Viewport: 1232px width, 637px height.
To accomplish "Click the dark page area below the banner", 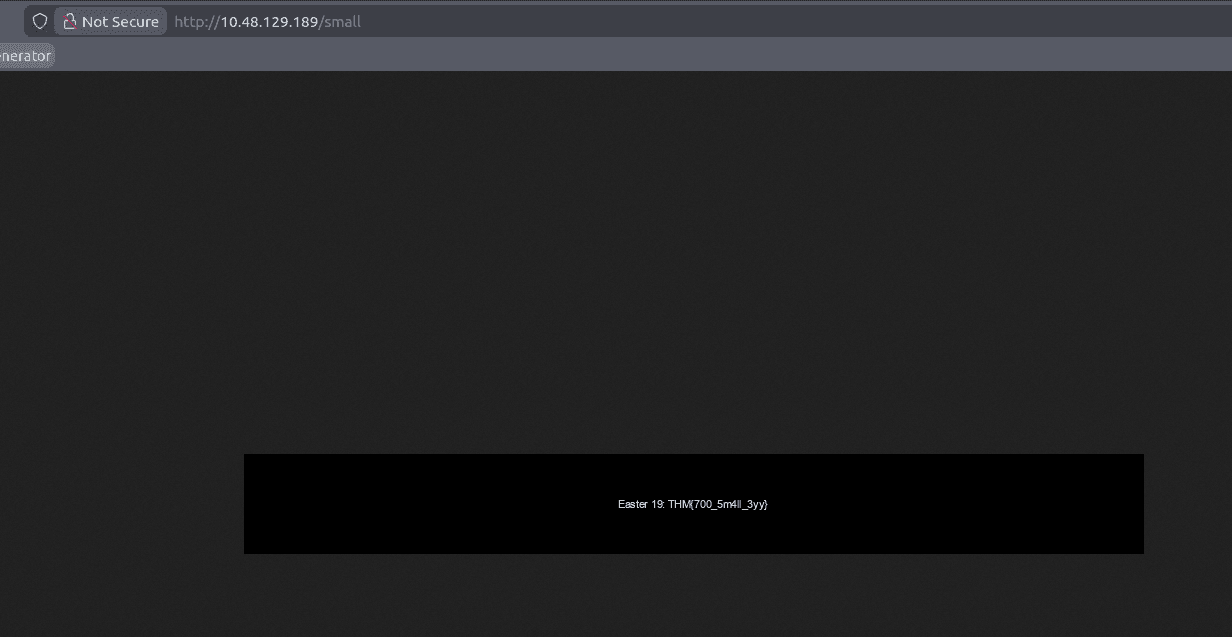I will coord(616,595).
